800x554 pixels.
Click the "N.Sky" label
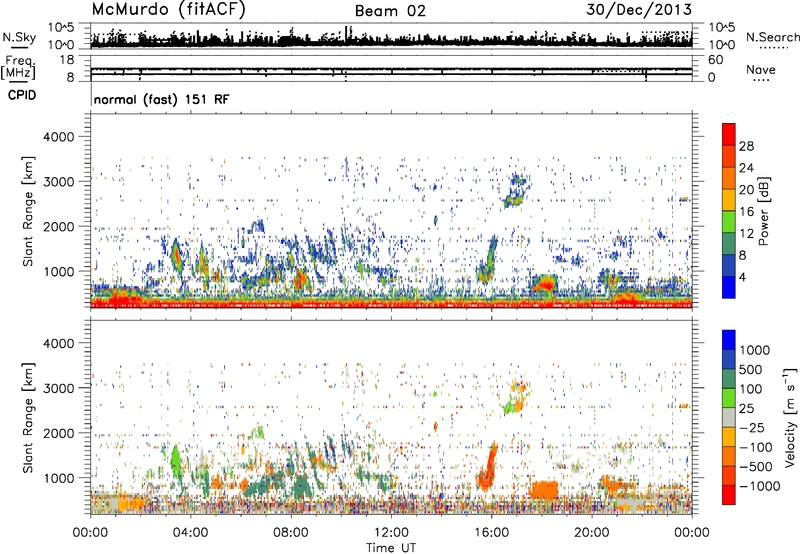coord(19,37)
